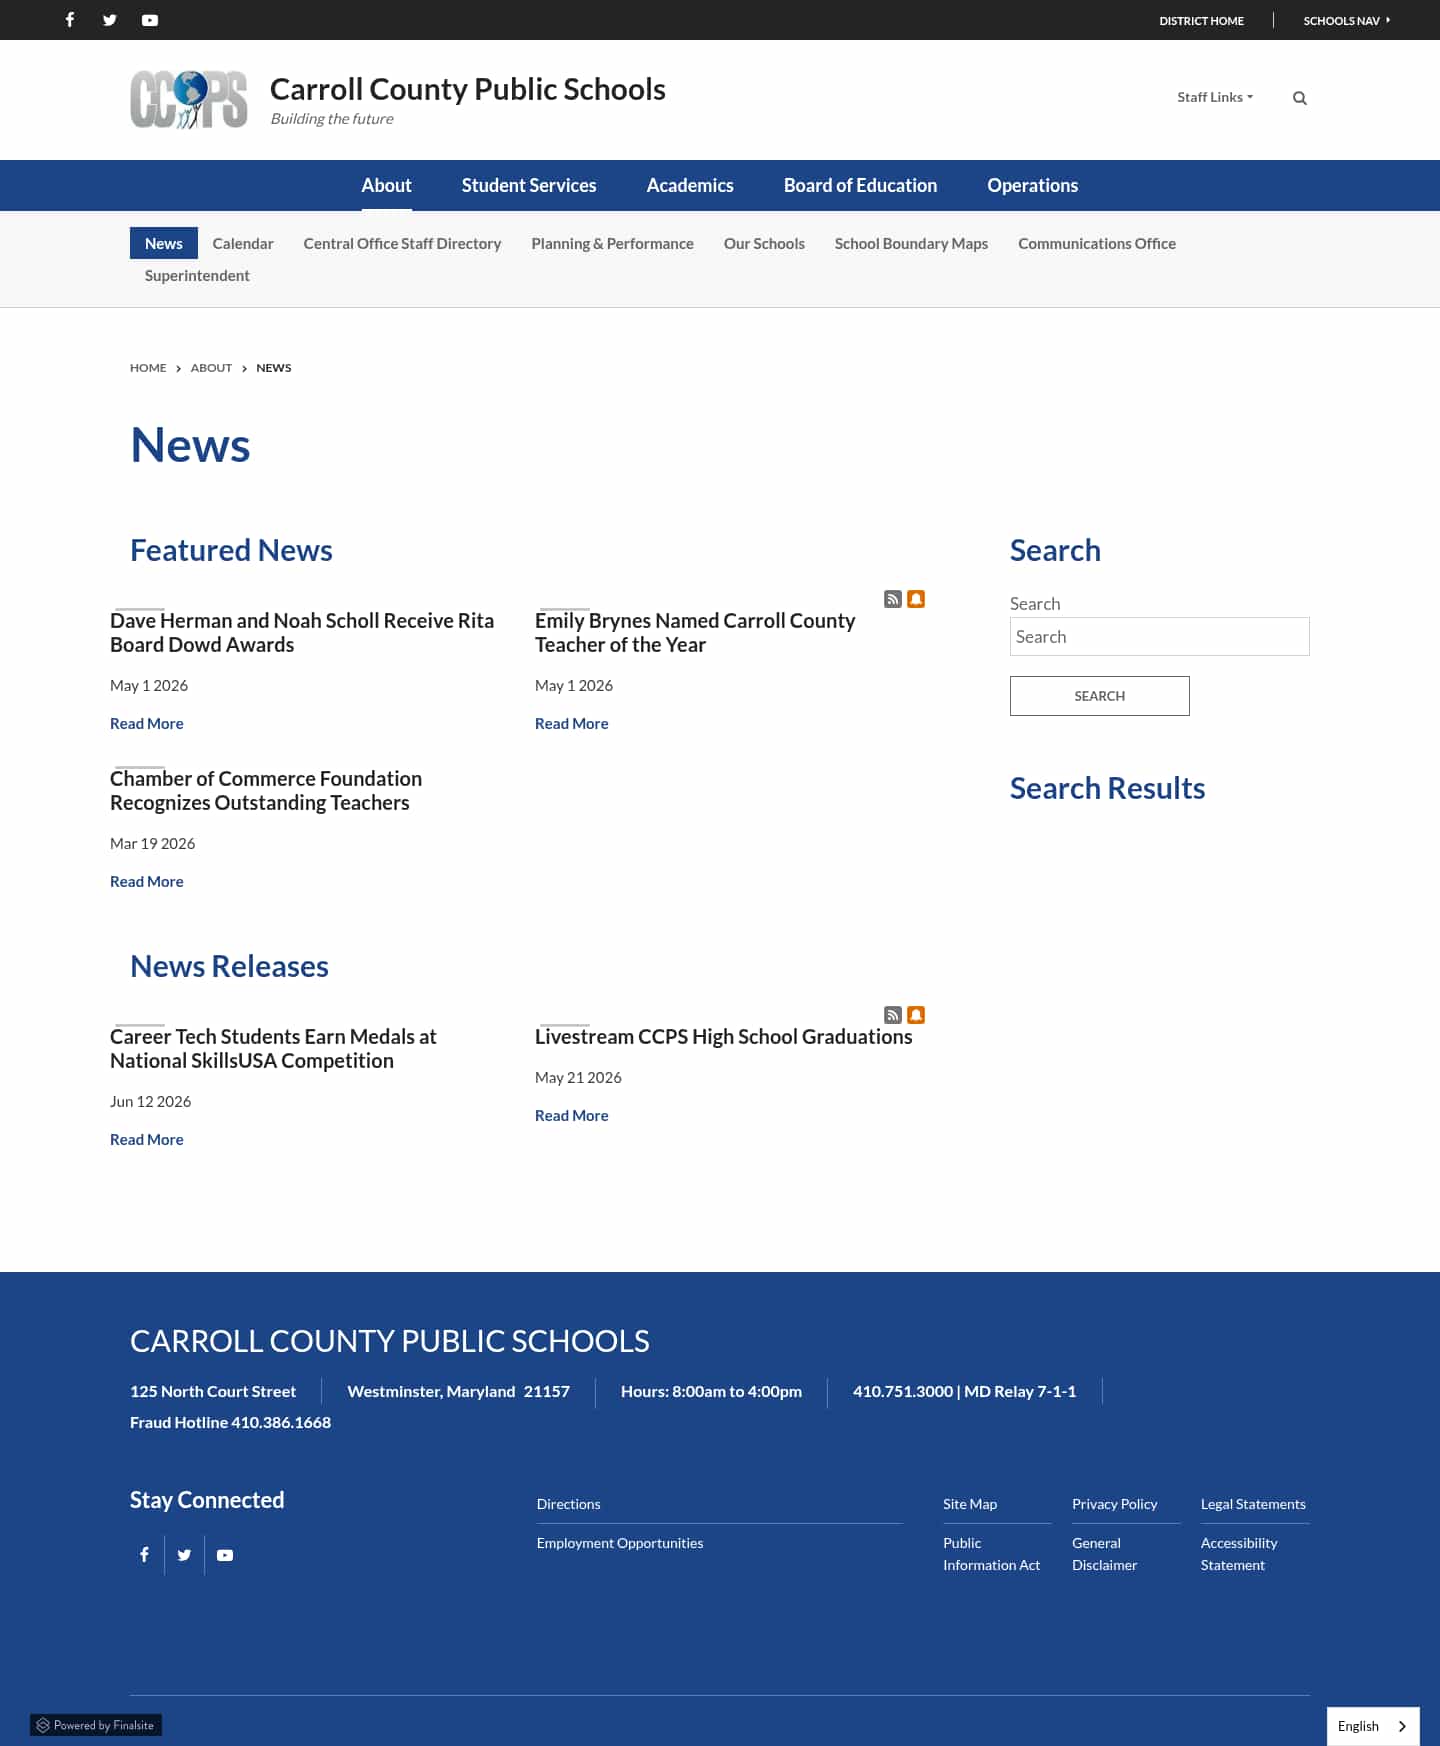
Task: Go to District Home
Action: click(x=1201, y=21)
